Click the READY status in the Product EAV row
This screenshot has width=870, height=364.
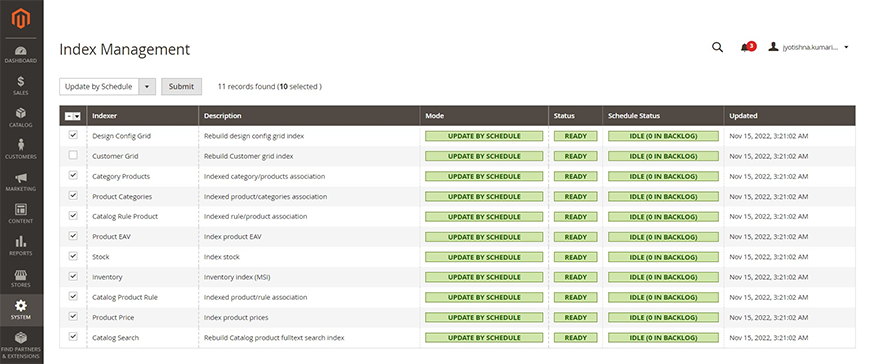click(575, 237)
